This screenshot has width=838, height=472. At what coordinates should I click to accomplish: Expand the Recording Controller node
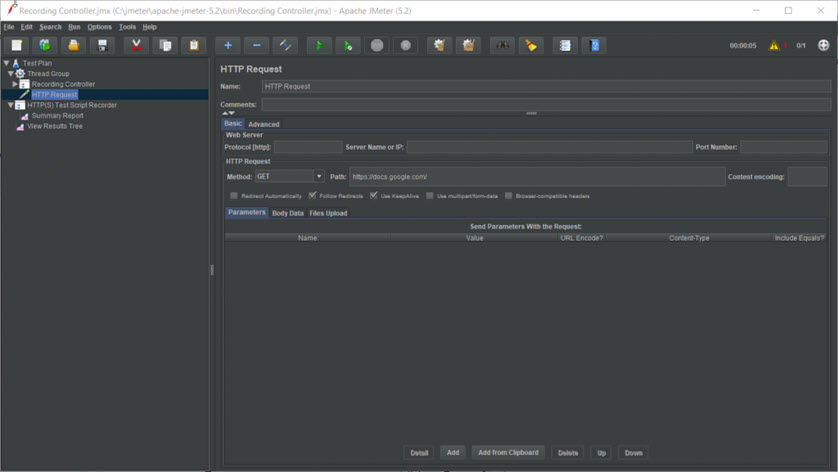(x=15, y=84)
